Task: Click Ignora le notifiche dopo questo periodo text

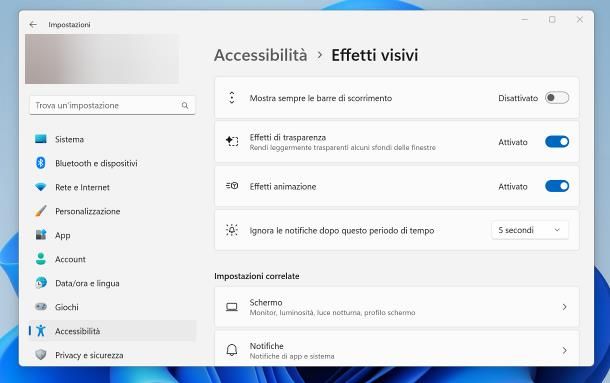Action: click(342, 230)
